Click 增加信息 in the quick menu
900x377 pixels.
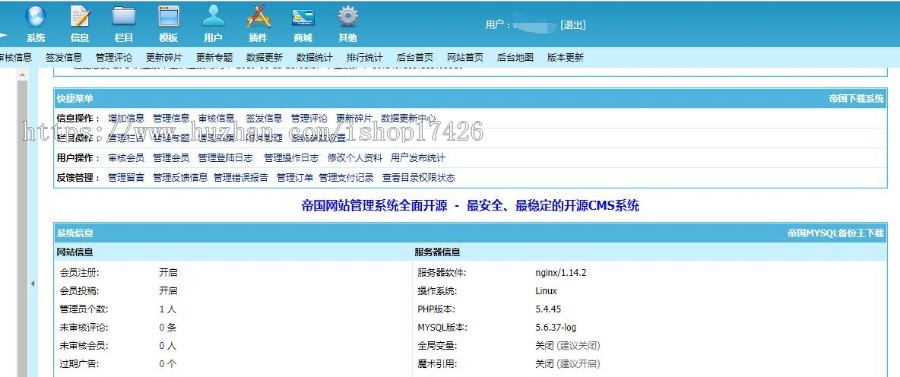[x=126, y=118]
